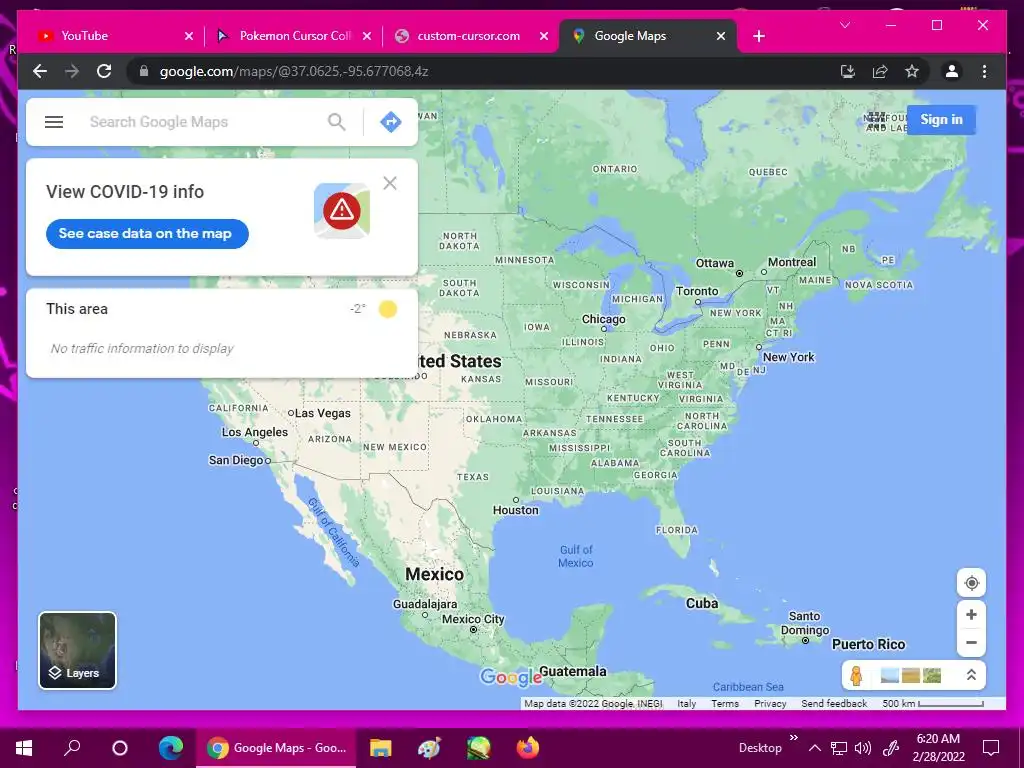Share this page via the share icon
This screenshot has width=1024, height=768.
(x=880, y=71)
